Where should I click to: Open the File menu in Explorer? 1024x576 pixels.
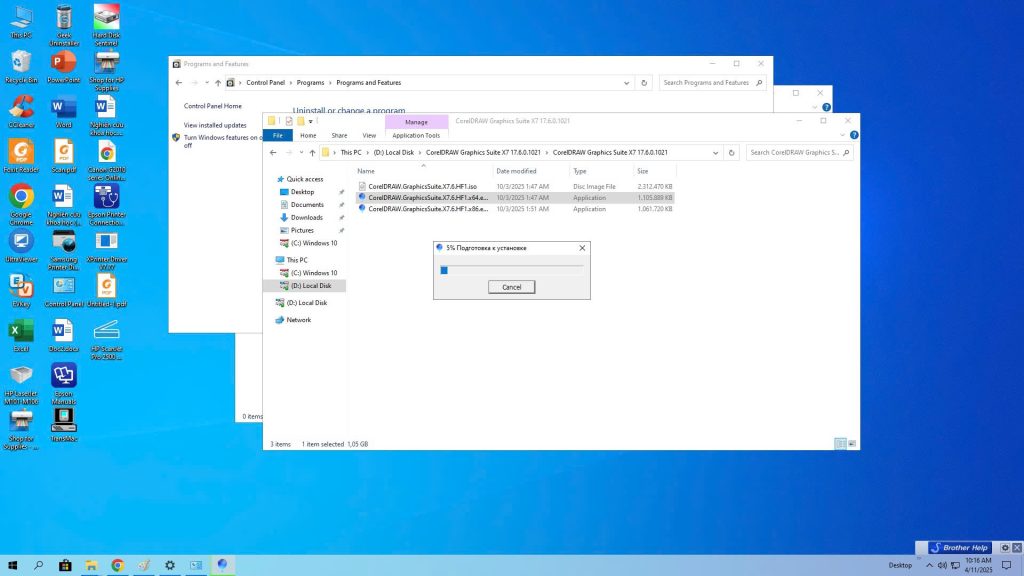(278, 135)
